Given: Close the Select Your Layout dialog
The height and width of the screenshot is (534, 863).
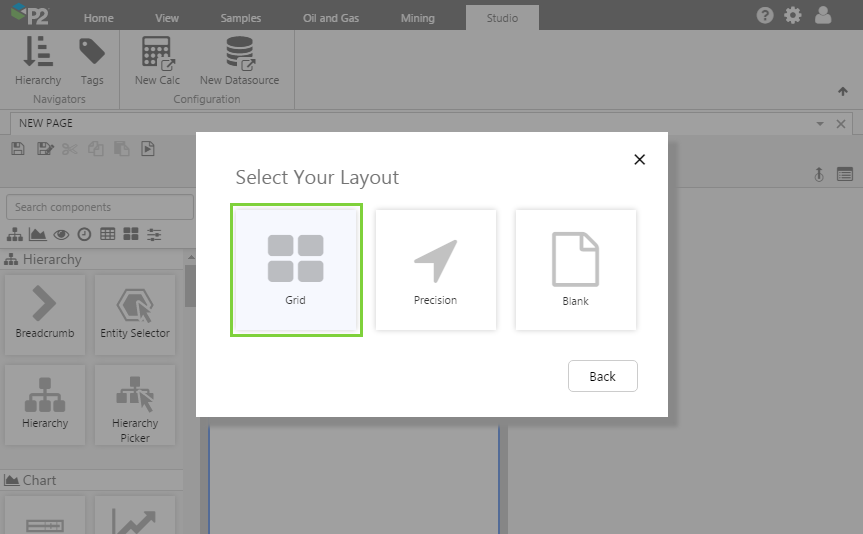Looking at the screenshot, I should coord(639,160).
